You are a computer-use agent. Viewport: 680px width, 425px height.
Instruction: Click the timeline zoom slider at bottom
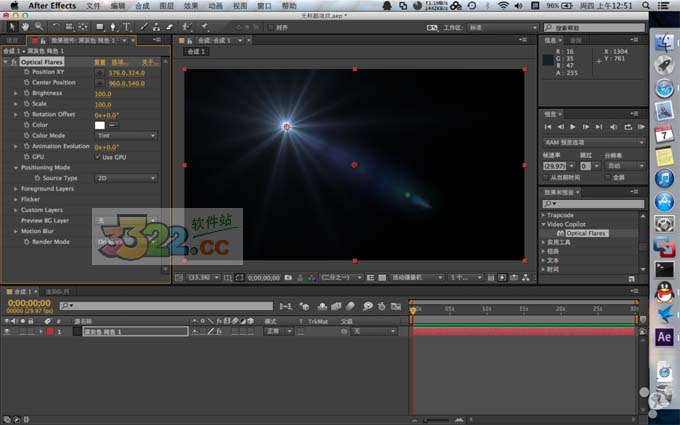437,420
